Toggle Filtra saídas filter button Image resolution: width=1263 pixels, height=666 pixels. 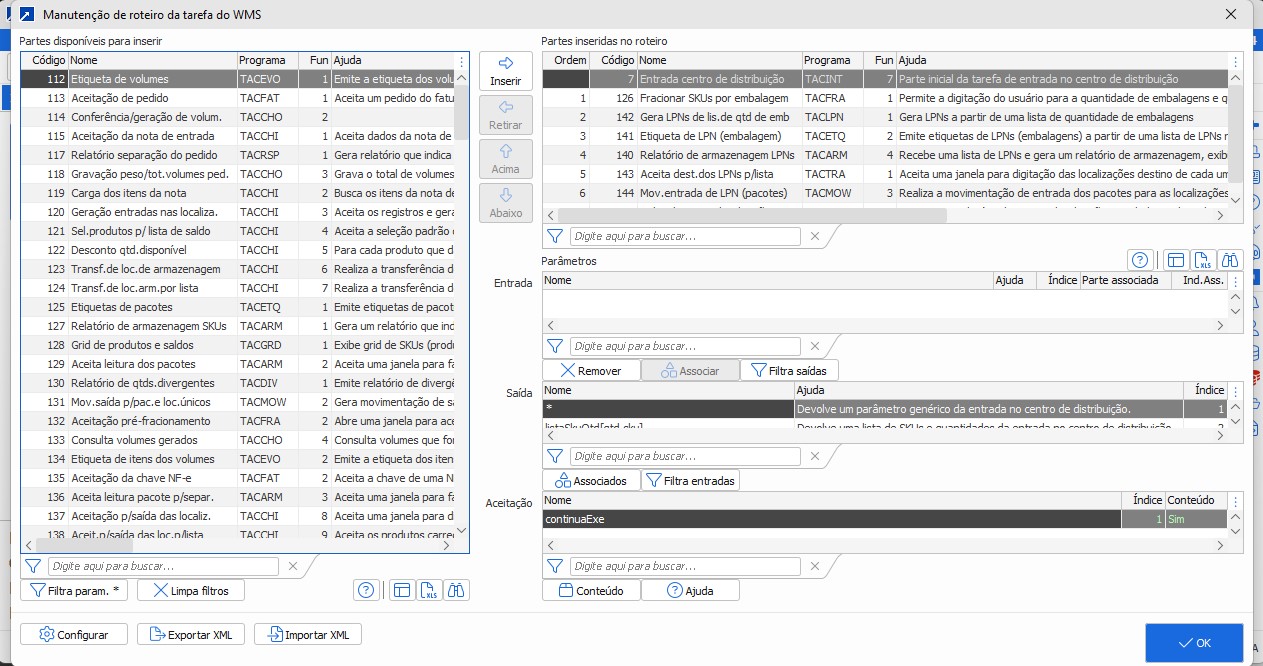coord(790,371)
